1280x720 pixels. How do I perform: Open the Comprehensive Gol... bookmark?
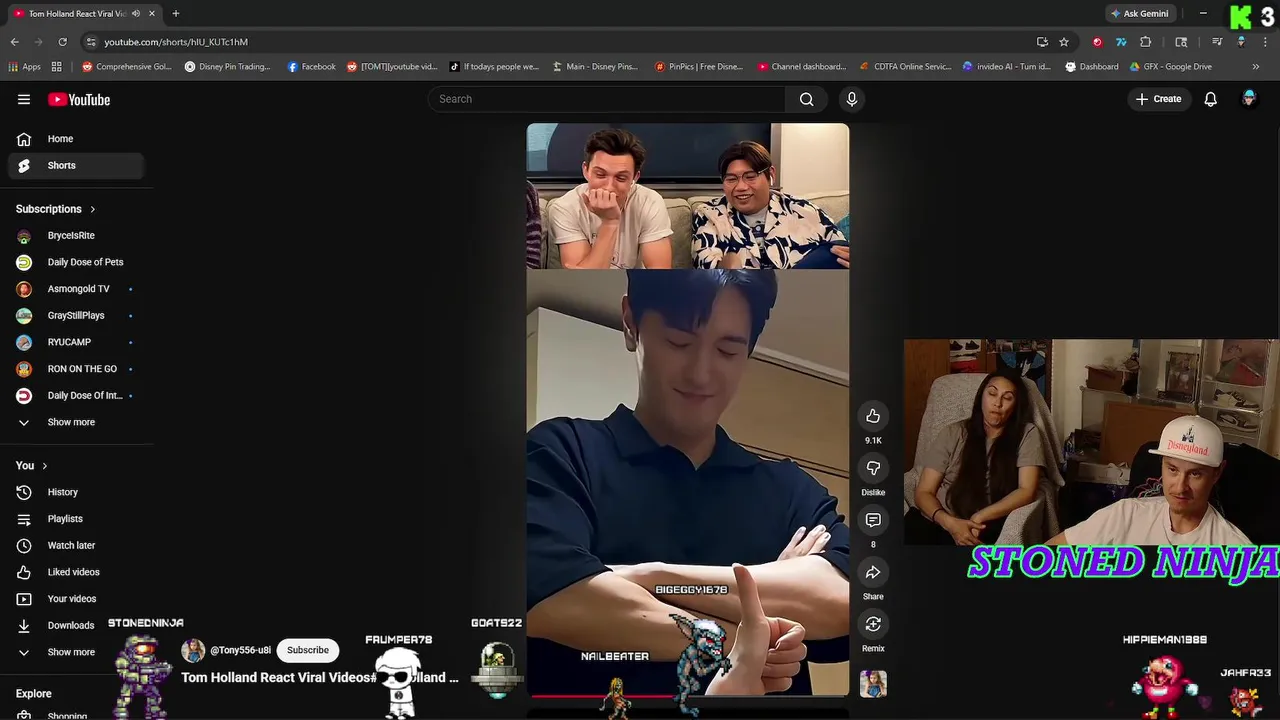tap(127, 67)
